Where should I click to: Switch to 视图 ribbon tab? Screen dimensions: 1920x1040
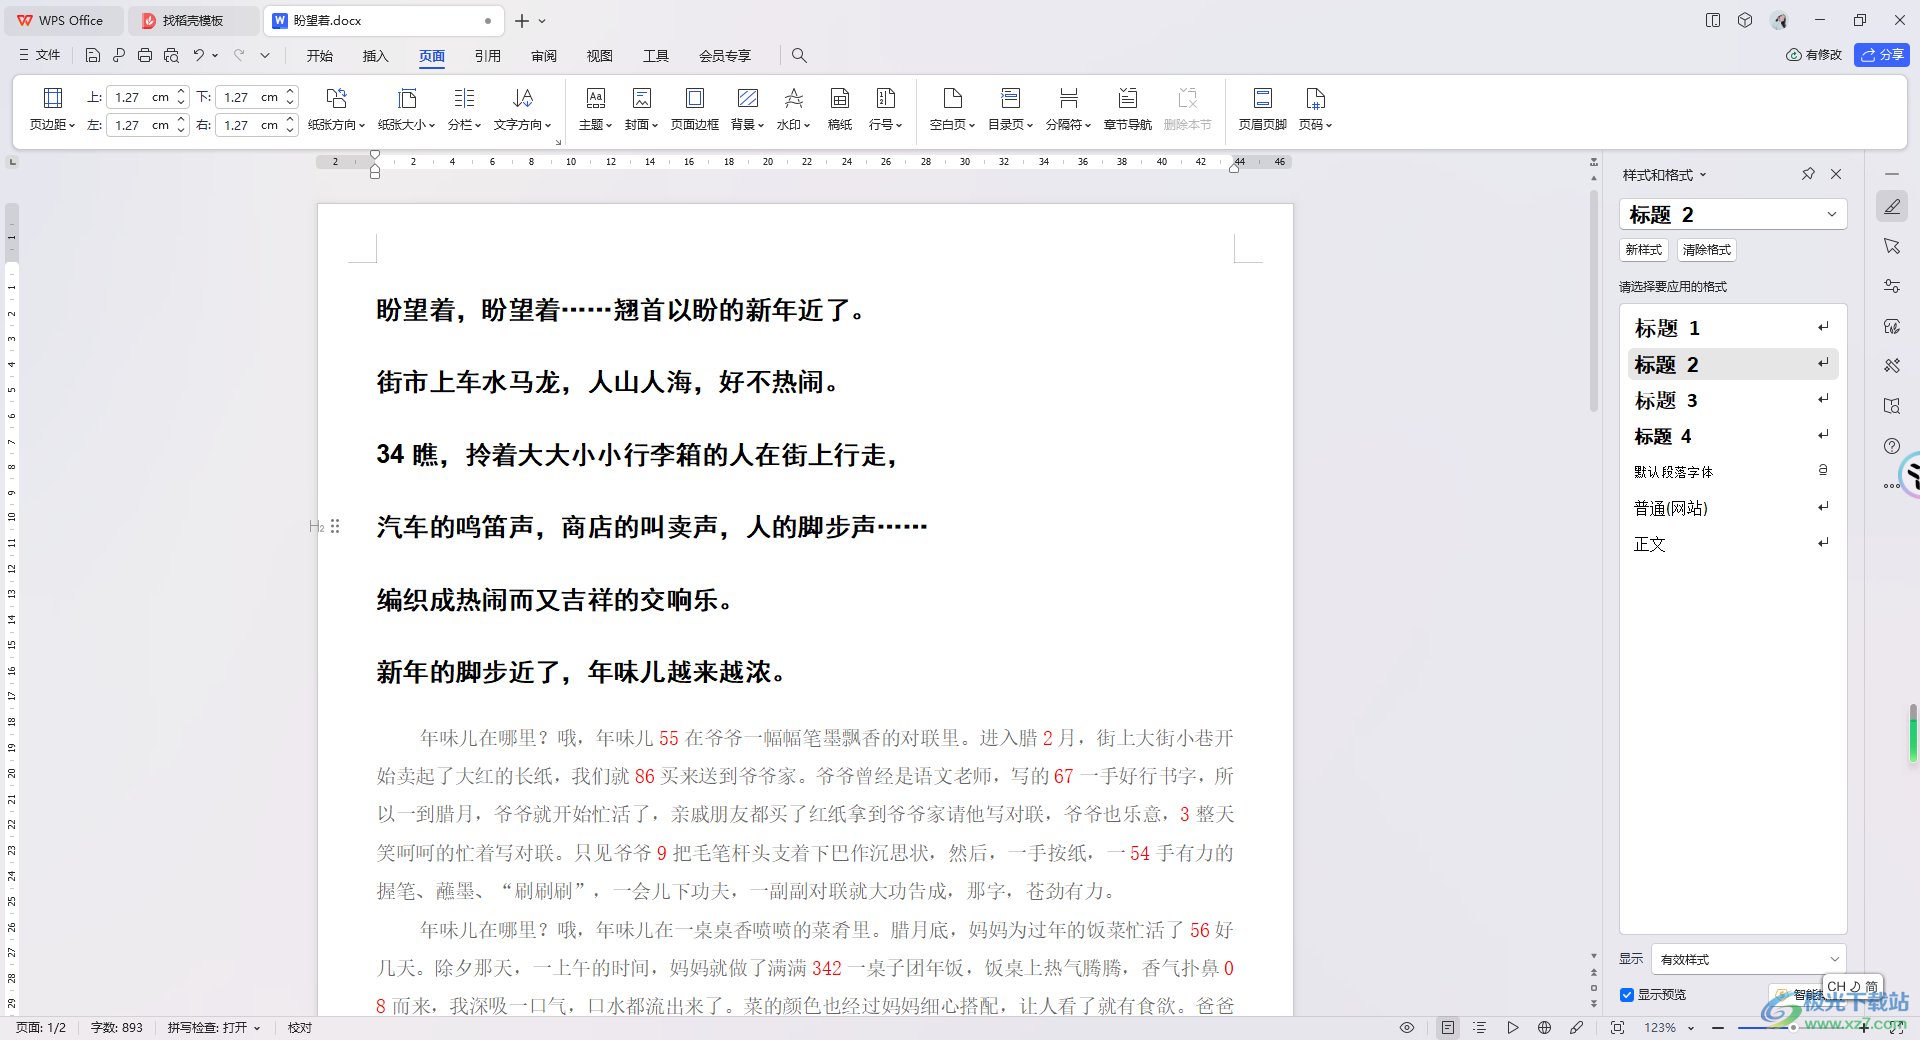pos(600,56)
